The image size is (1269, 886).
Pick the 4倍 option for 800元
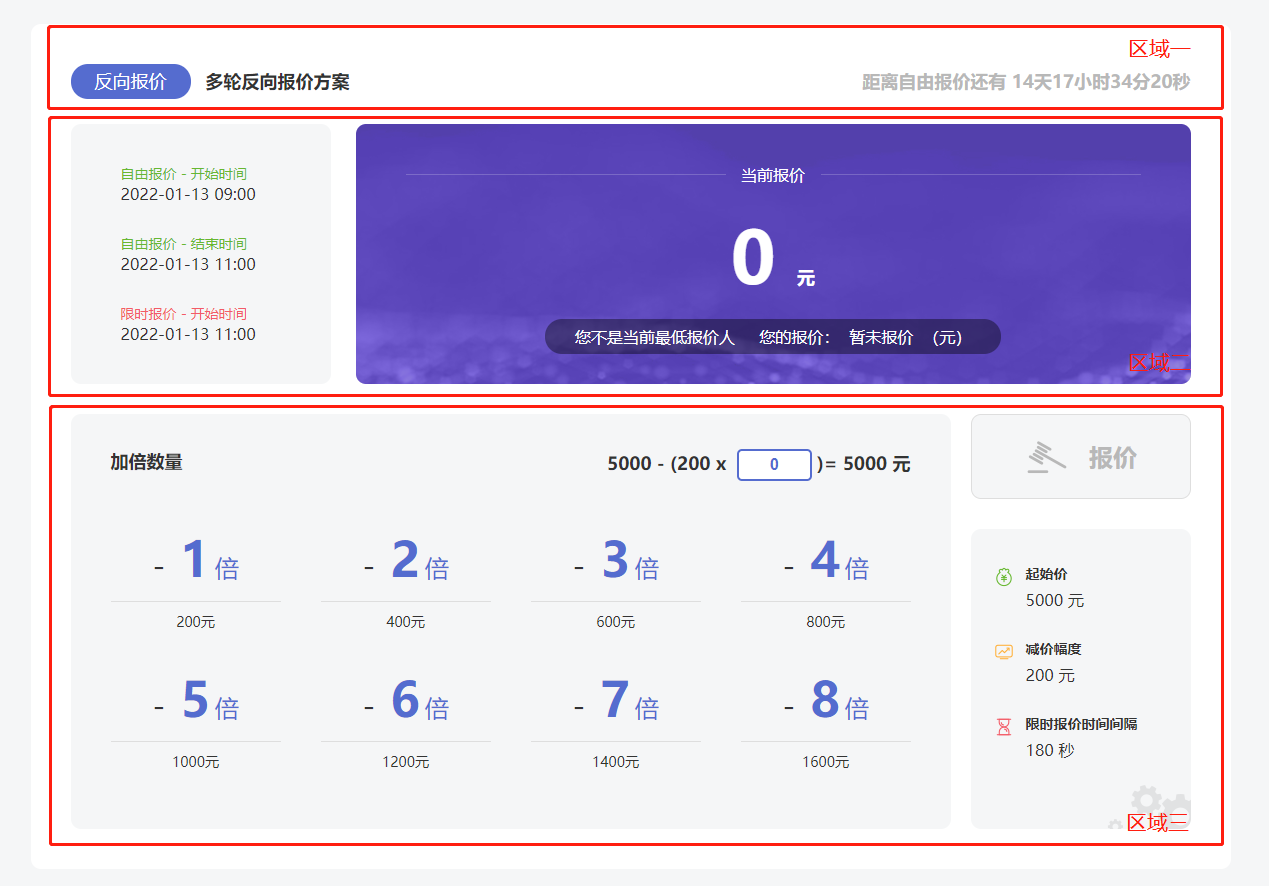[x=826, y=562]
